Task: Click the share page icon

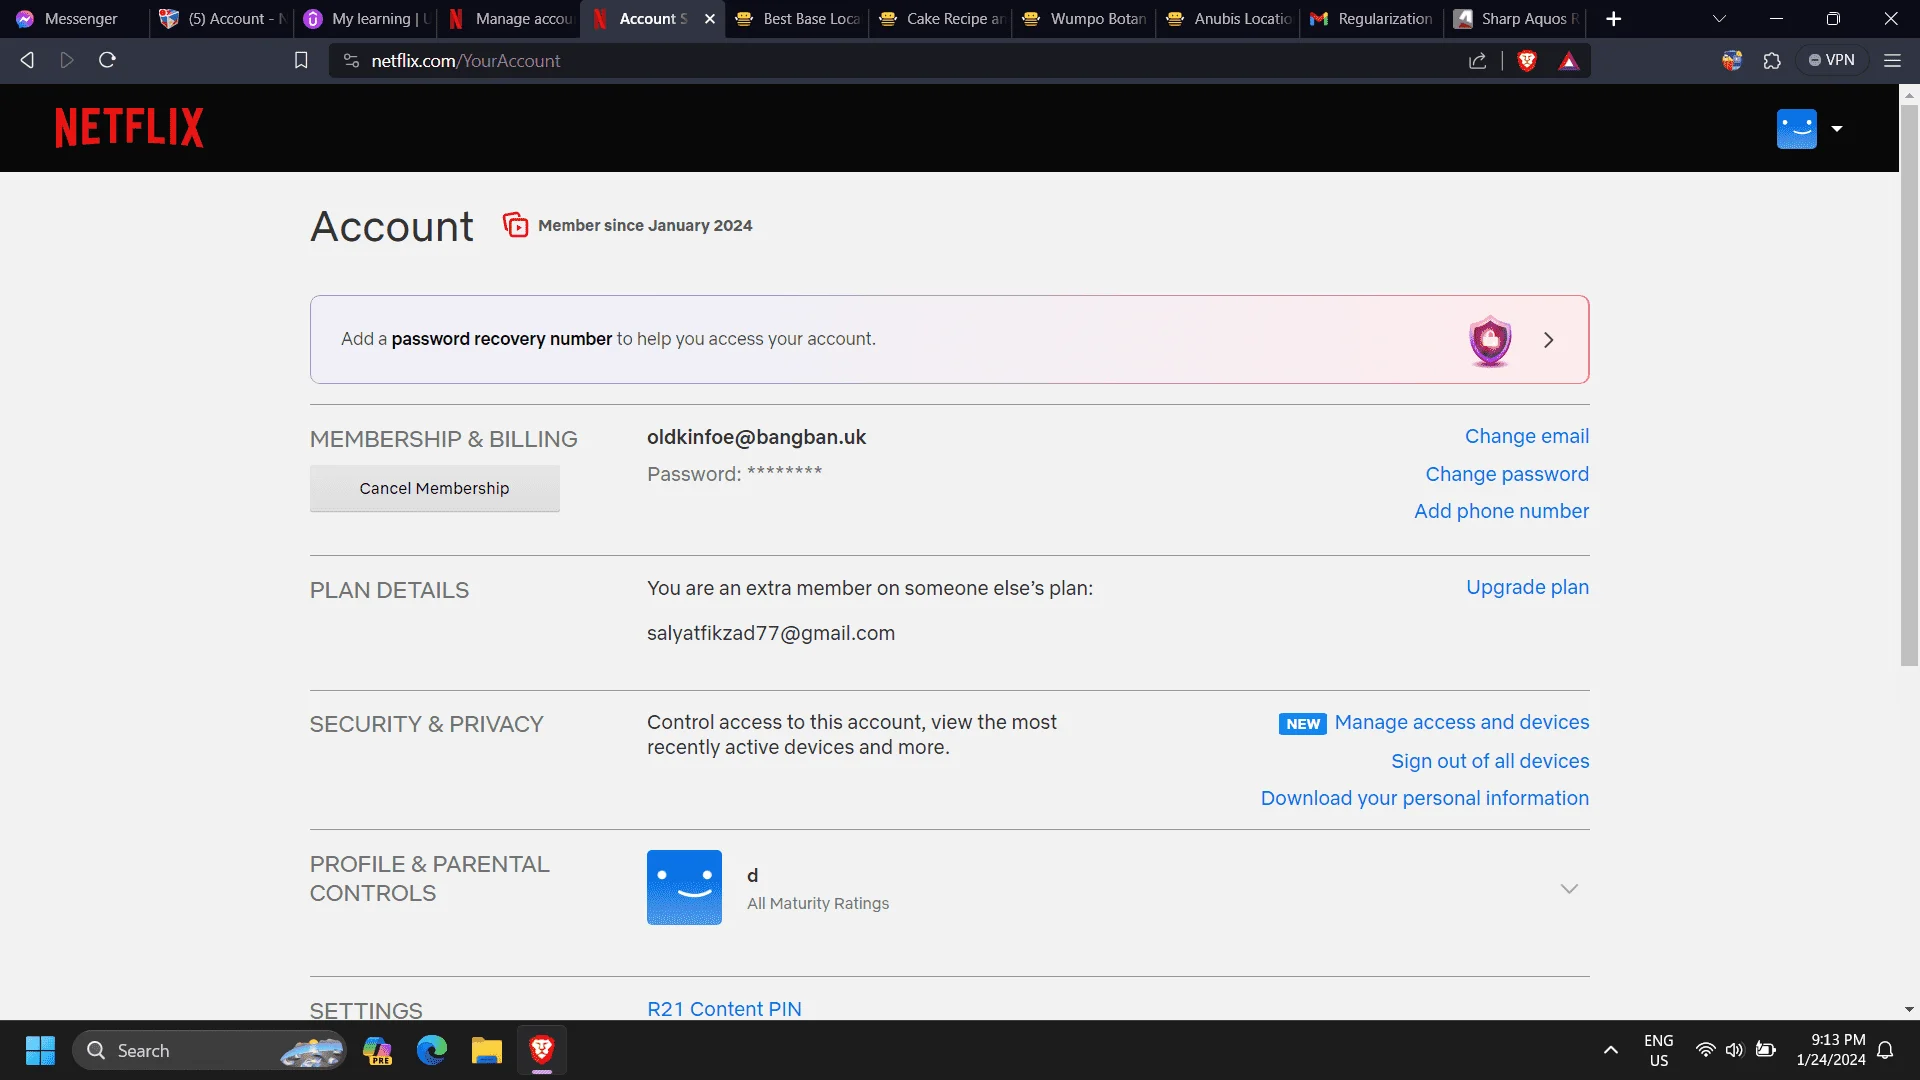Action: (x=1477, y=61)
